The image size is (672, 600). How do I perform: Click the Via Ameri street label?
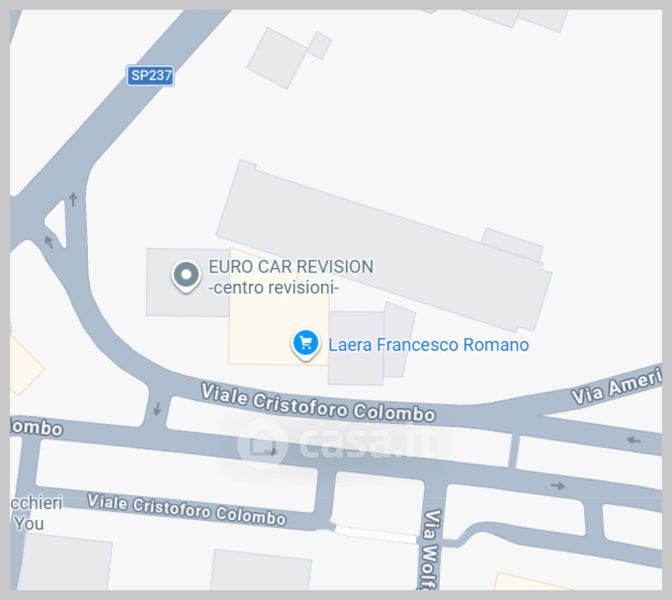(618, 387)
